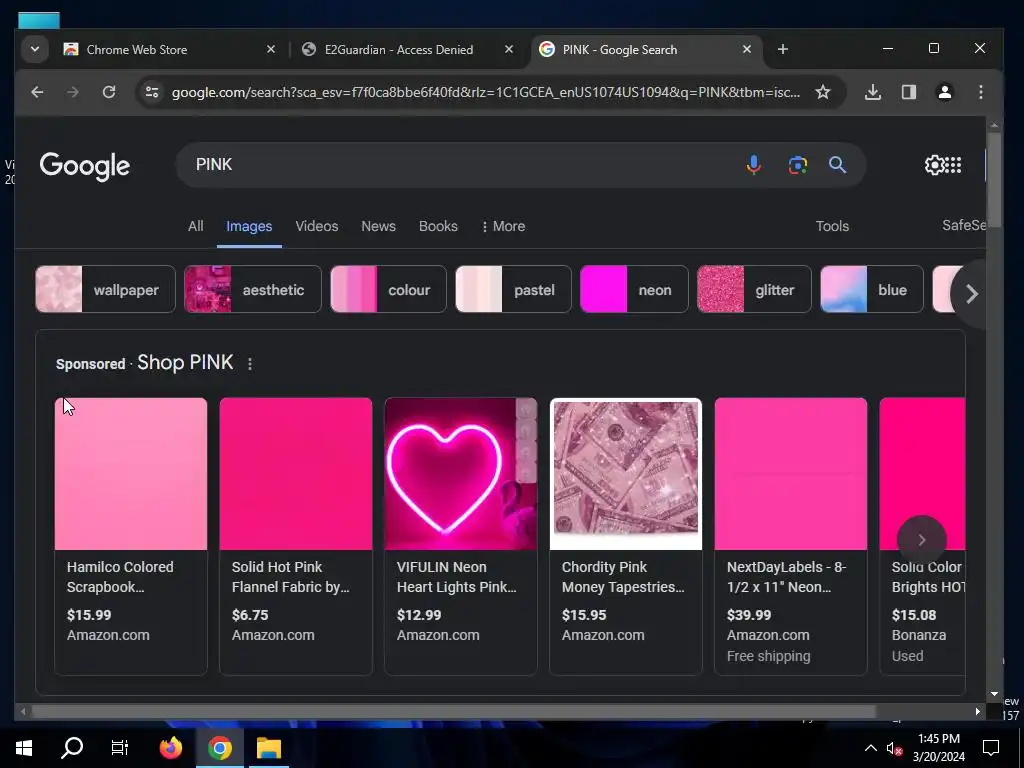Viewport: 1024px width, 768px height.
Task: Filter images by glitter chip
Action: click(x=754, y=289)
